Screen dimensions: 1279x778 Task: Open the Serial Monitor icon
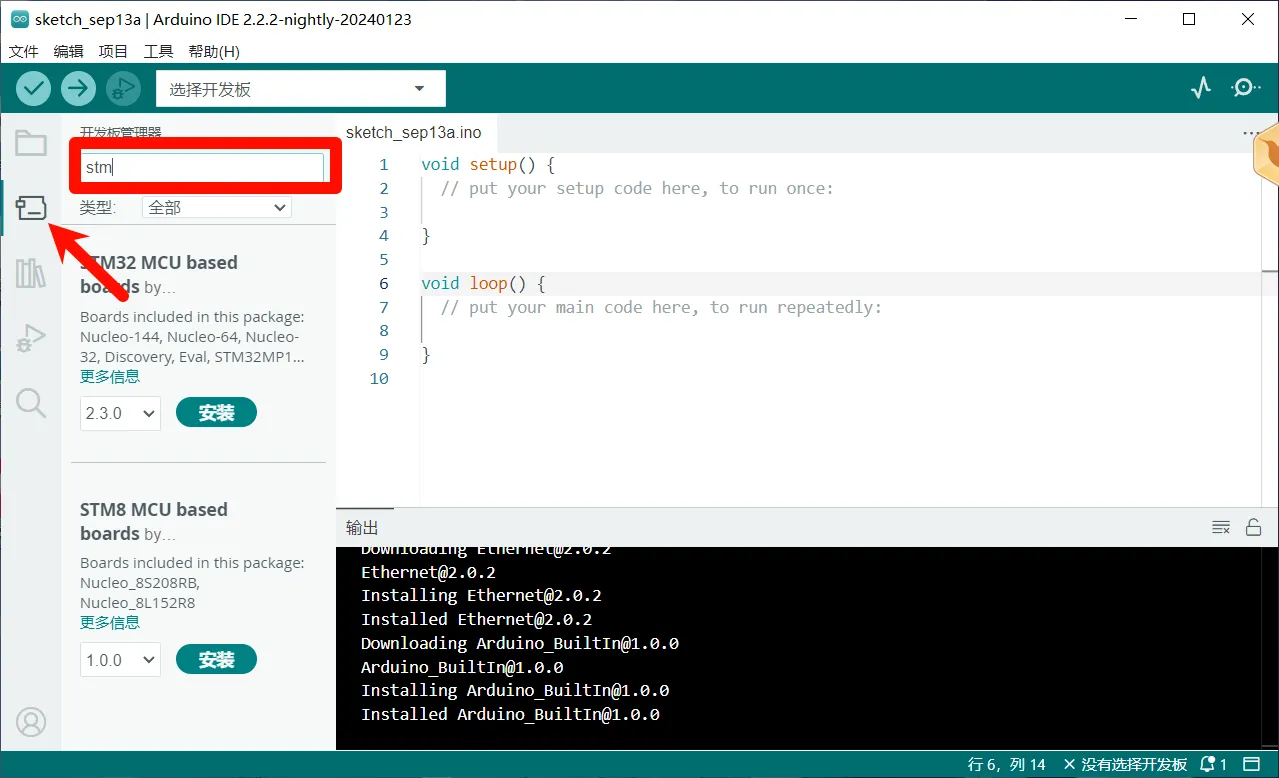[1246, 88]
